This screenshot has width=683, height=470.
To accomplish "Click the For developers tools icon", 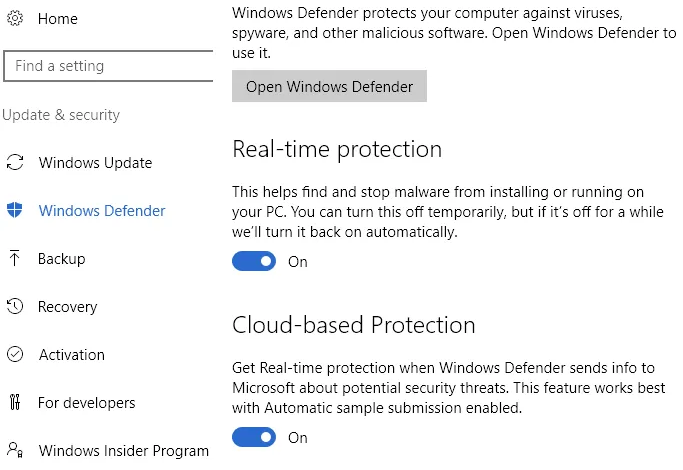I will pyautogui.click(x=15, y=402).
